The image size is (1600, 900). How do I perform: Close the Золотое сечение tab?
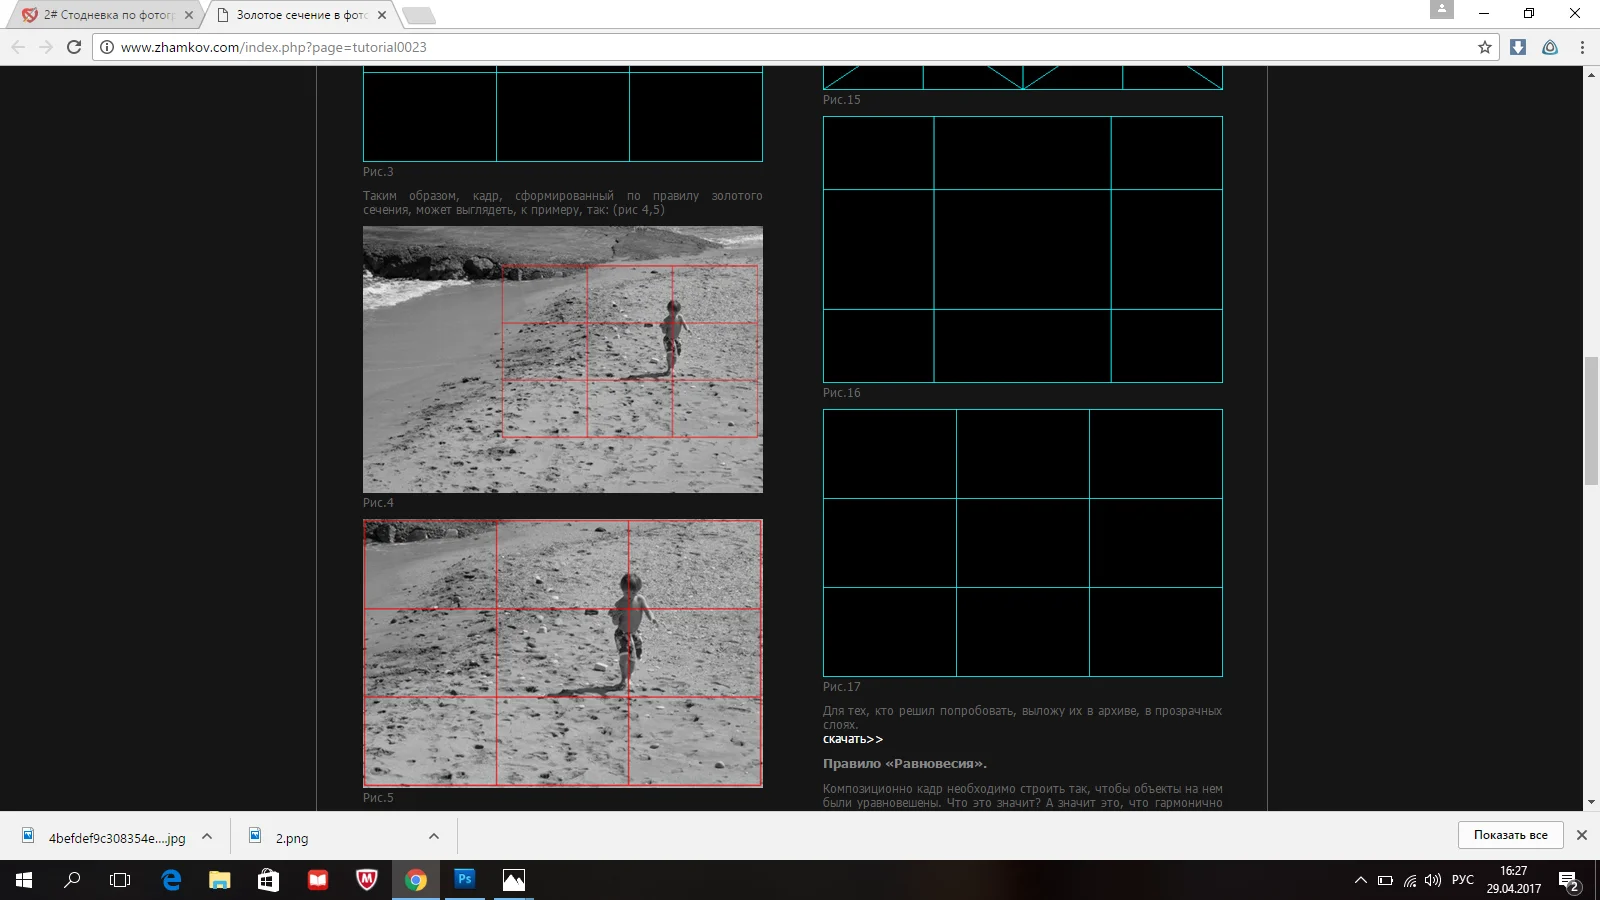(382, 15)
